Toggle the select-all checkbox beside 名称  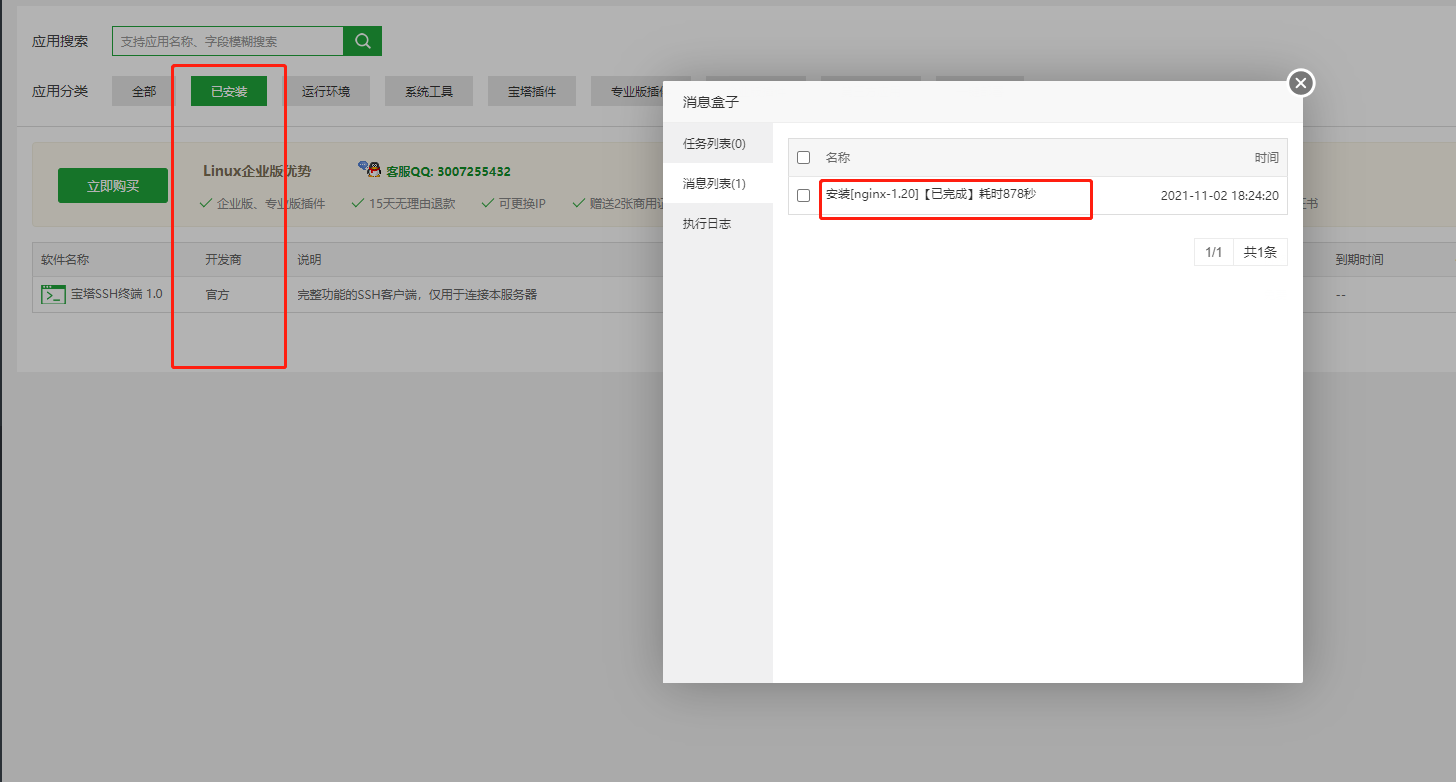click(x=803, y=157)
